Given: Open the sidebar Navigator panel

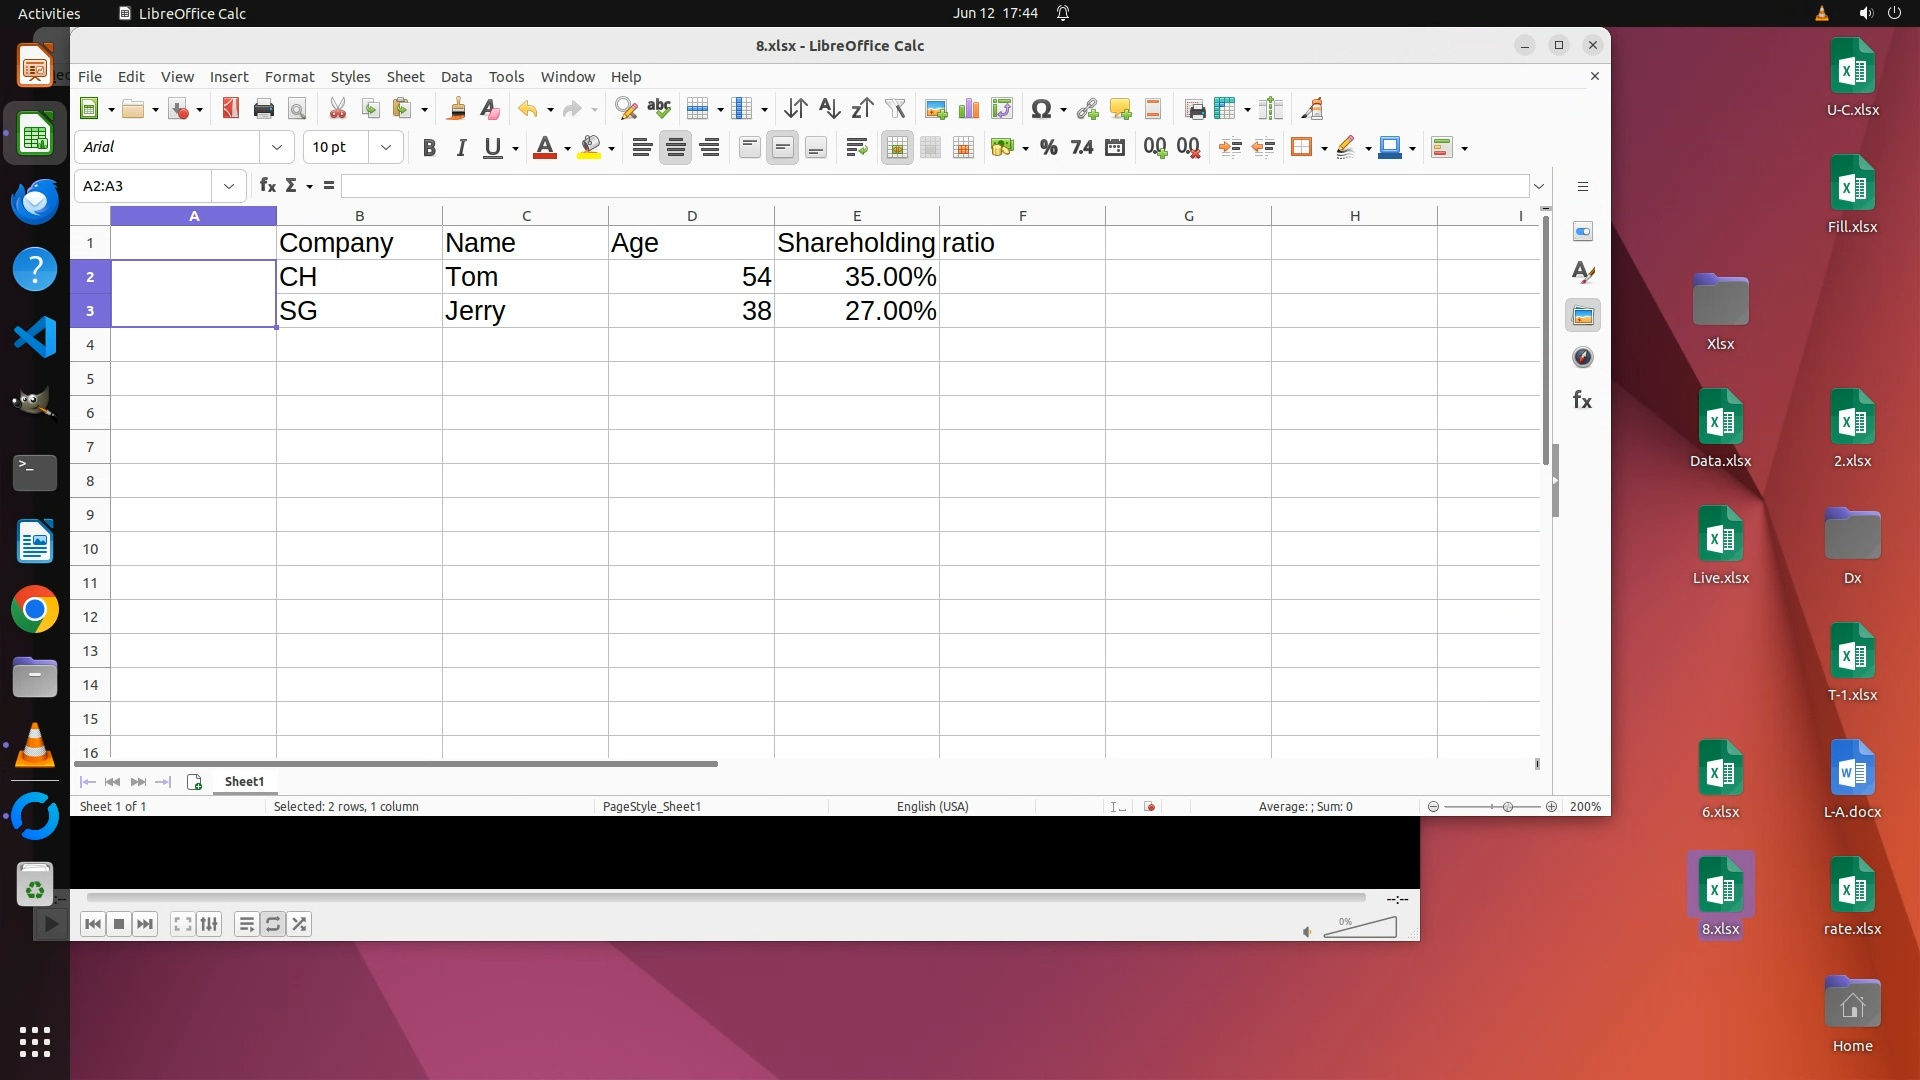Looking at the screenshot, I should point(1582,358).
